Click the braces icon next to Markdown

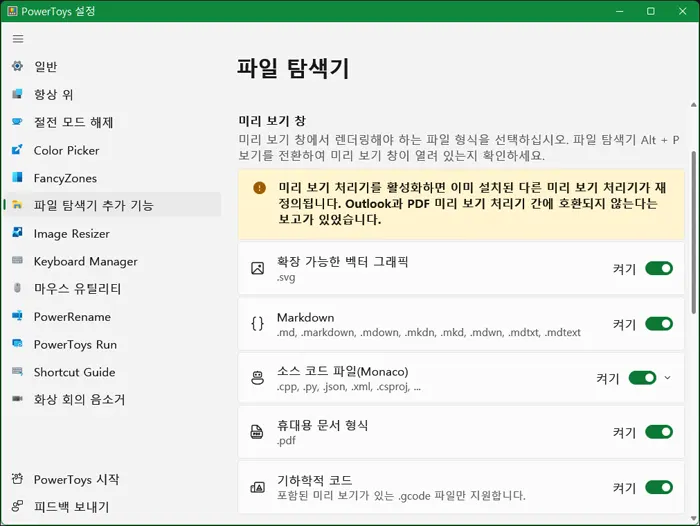click(258, 324)
